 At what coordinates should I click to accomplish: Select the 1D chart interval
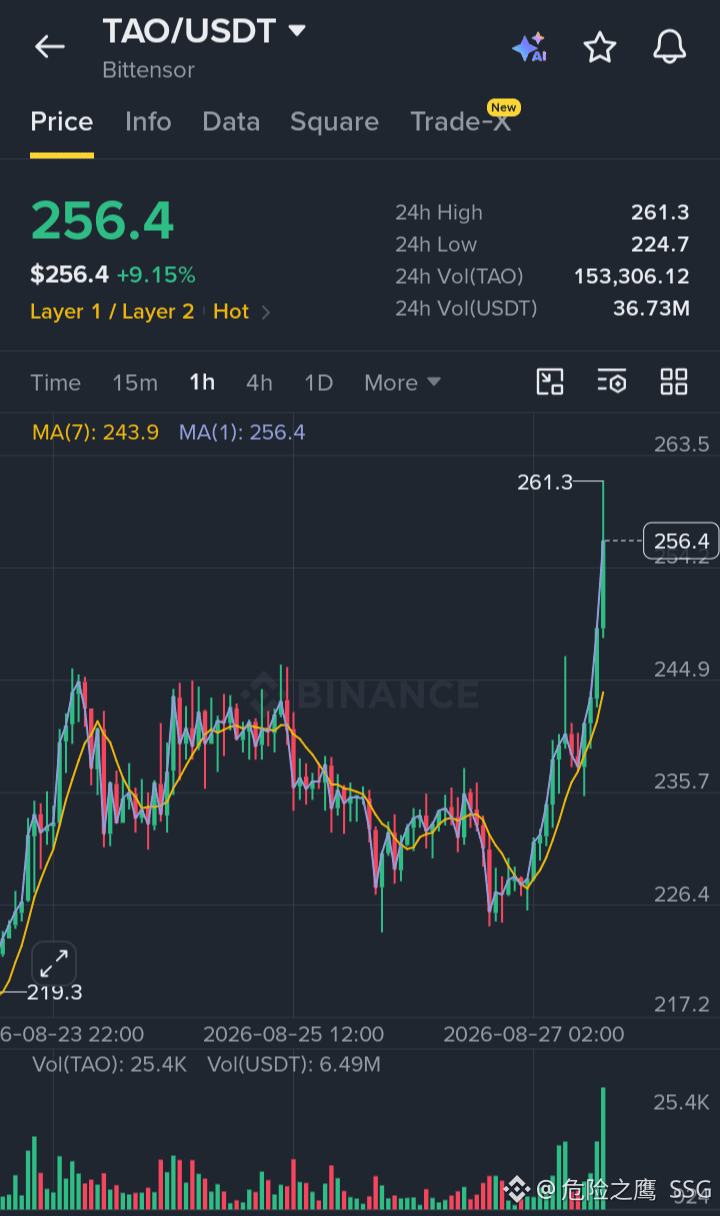318,382
